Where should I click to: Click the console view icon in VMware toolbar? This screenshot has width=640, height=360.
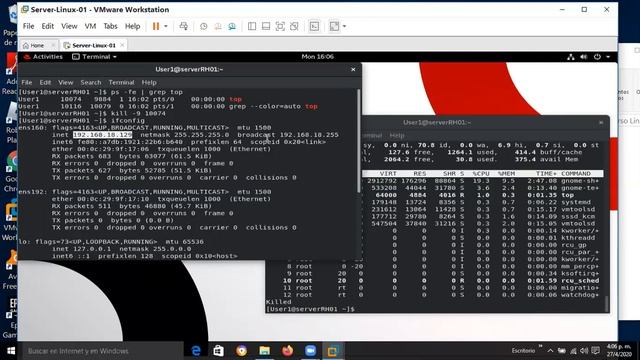click(x=314, y=26)
